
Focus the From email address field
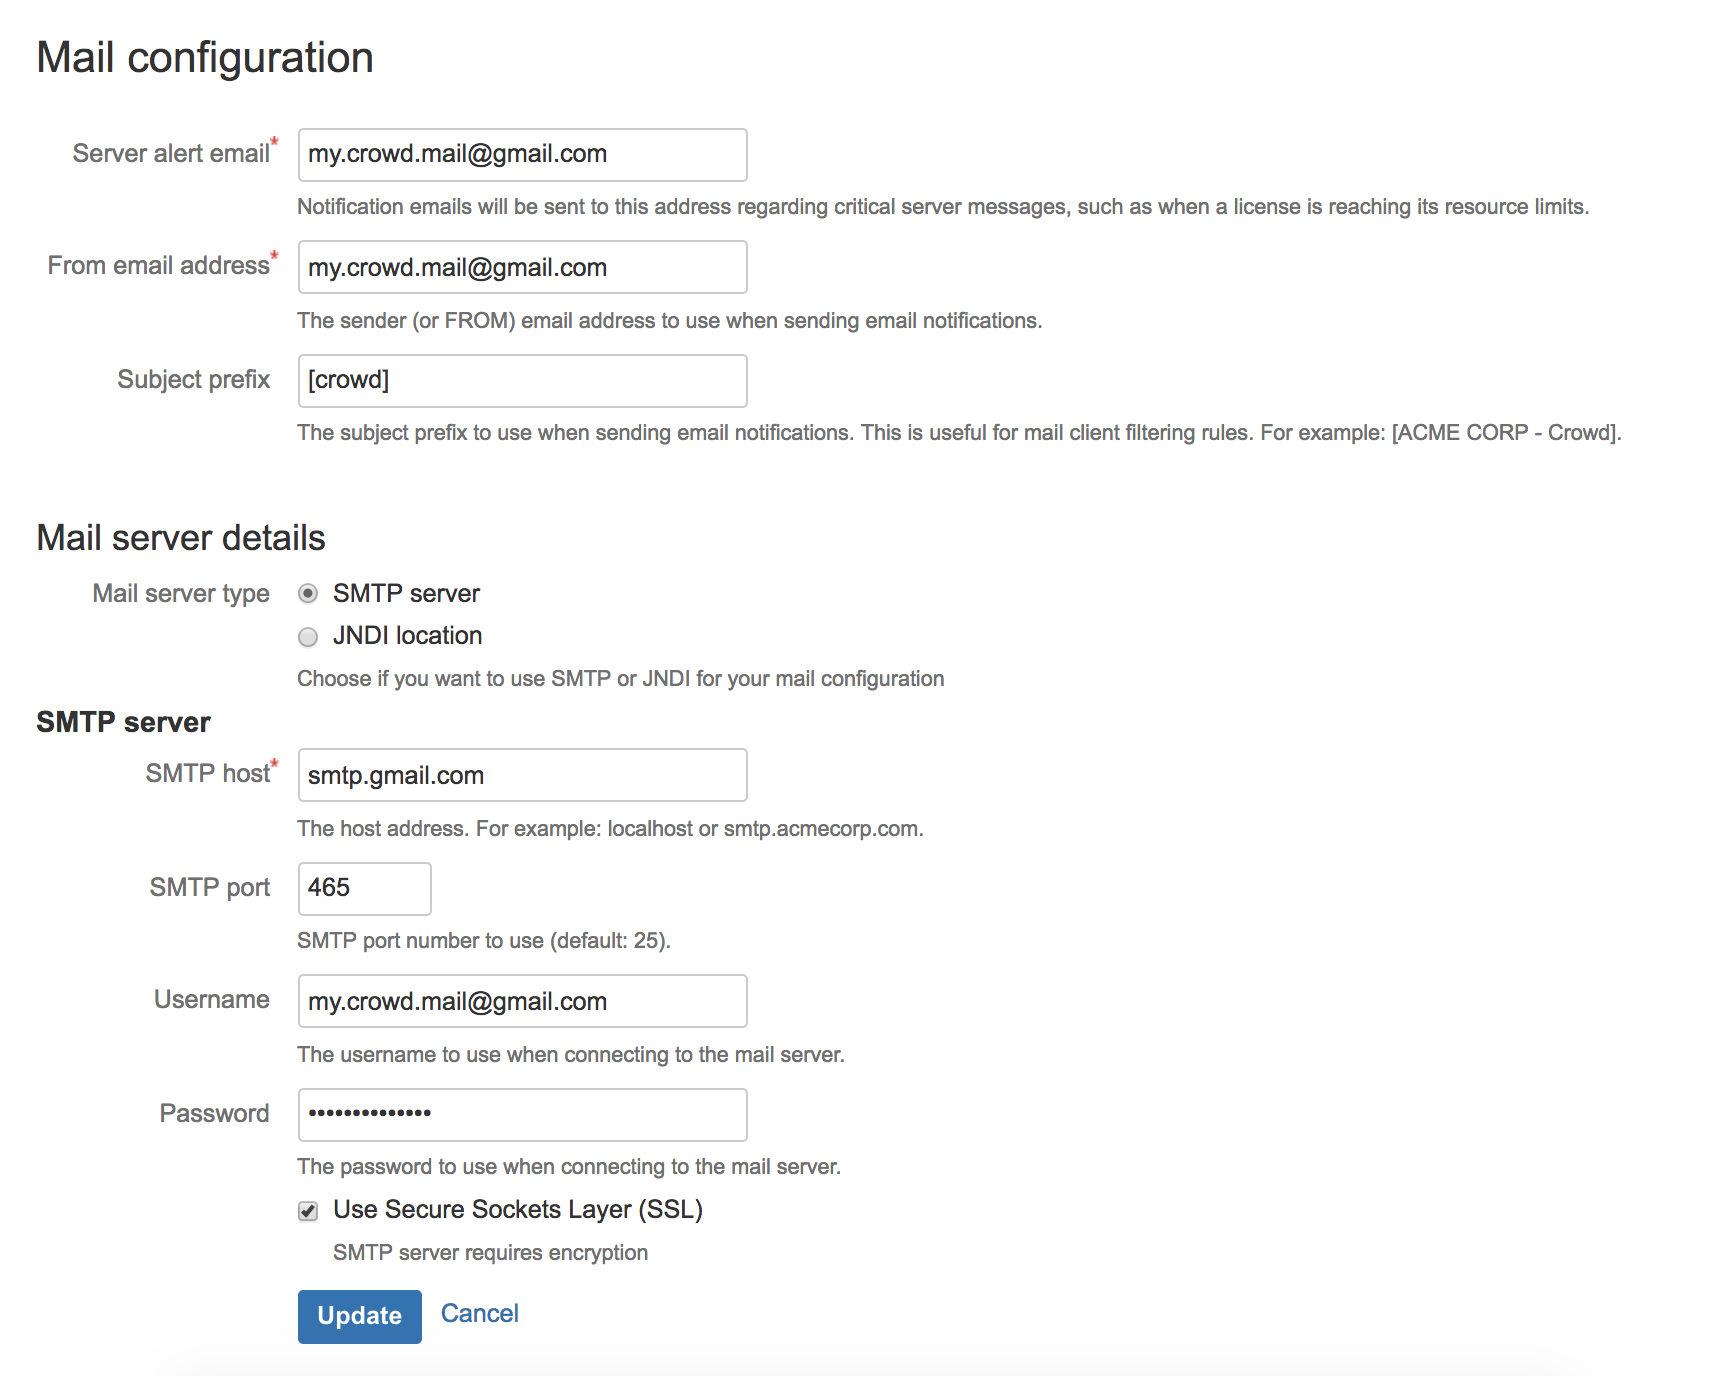(522, 267)
